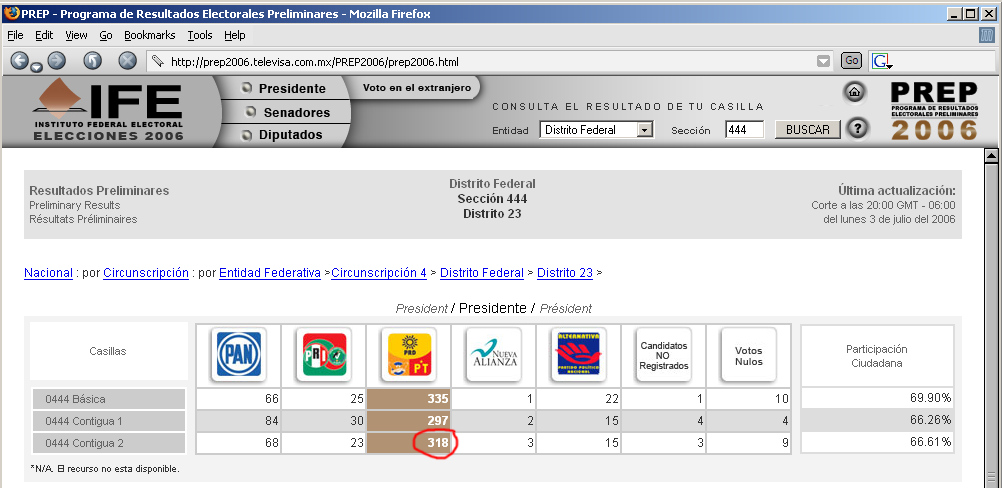Open the Go menu
This screenshot has width=1002, height=488.
coord(105,35)
